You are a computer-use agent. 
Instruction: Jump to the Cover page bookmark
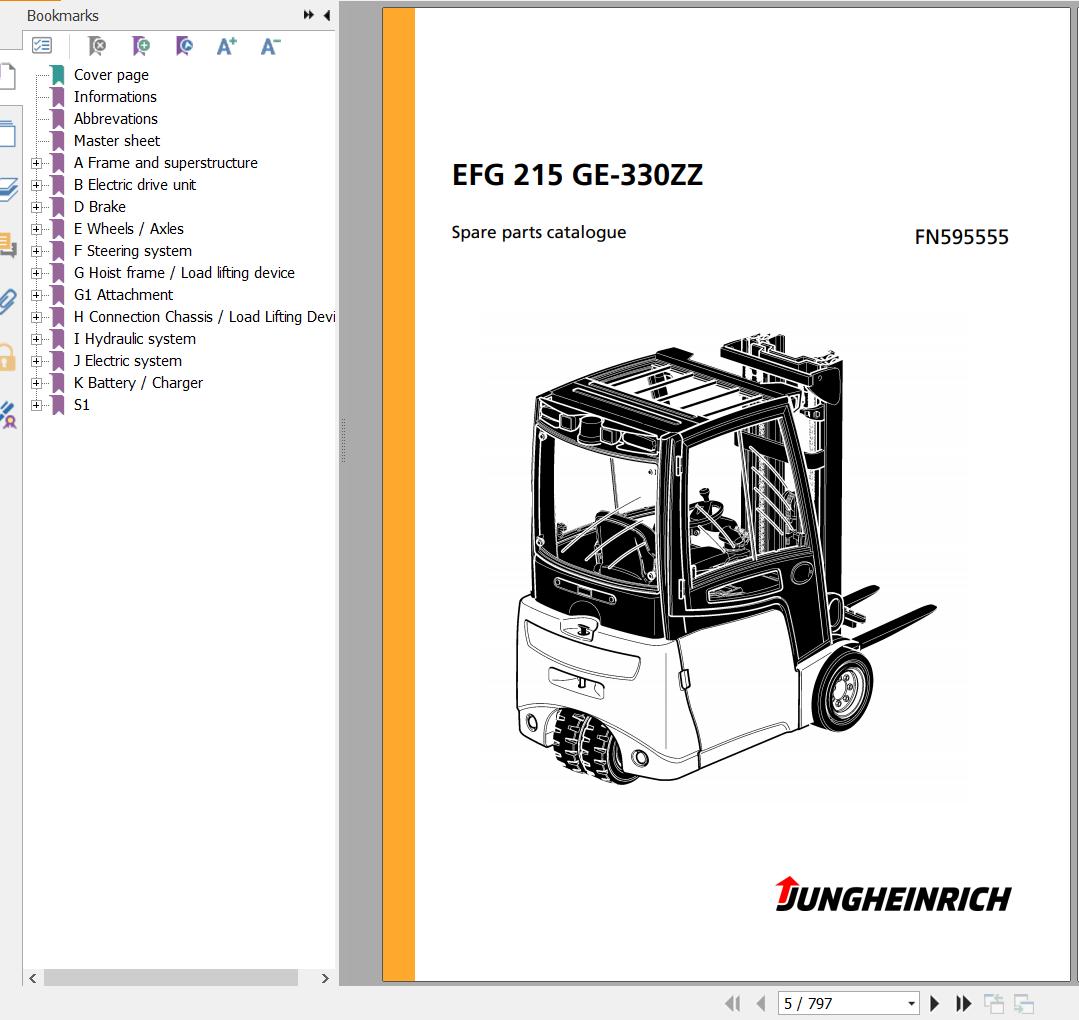[111, 75]
